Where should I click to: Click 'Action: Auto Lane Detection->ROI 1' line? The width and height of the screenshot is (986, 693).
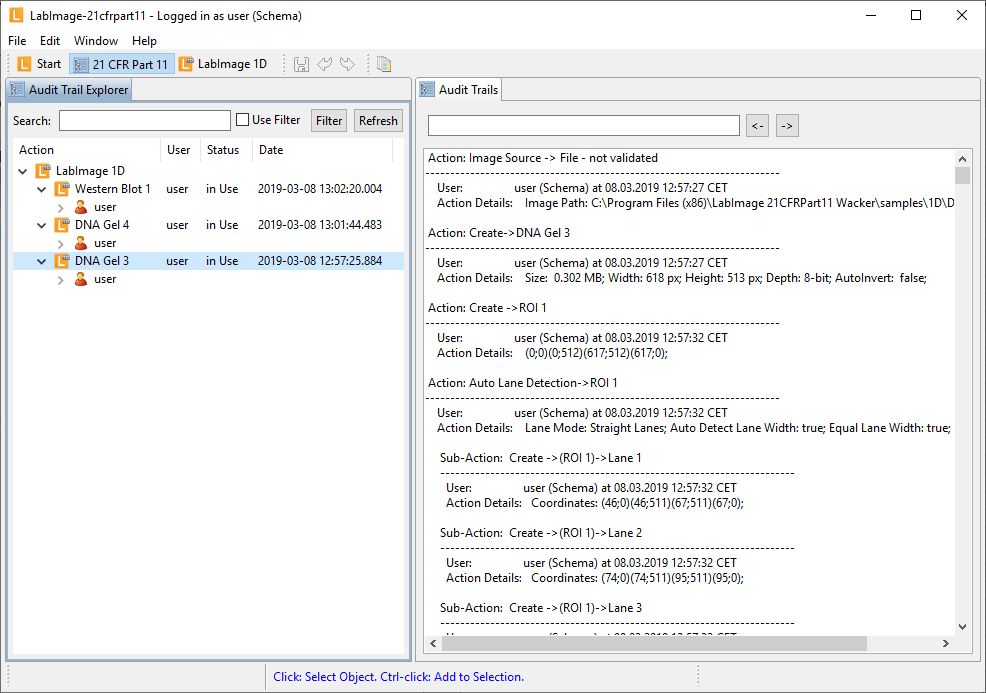[523, 382]
